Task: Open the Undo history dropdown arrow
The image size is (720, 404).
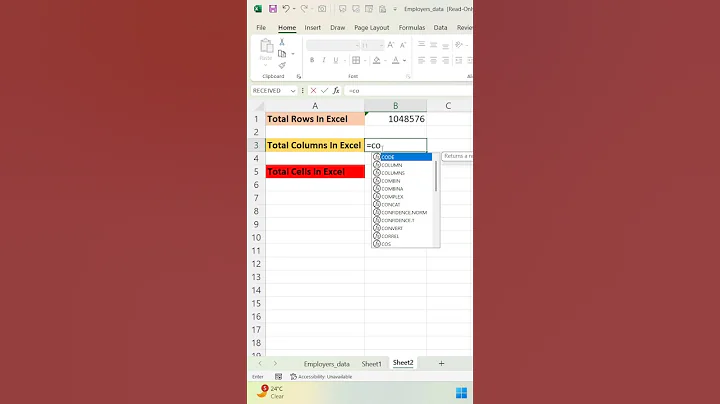Action: click(294, 9)
